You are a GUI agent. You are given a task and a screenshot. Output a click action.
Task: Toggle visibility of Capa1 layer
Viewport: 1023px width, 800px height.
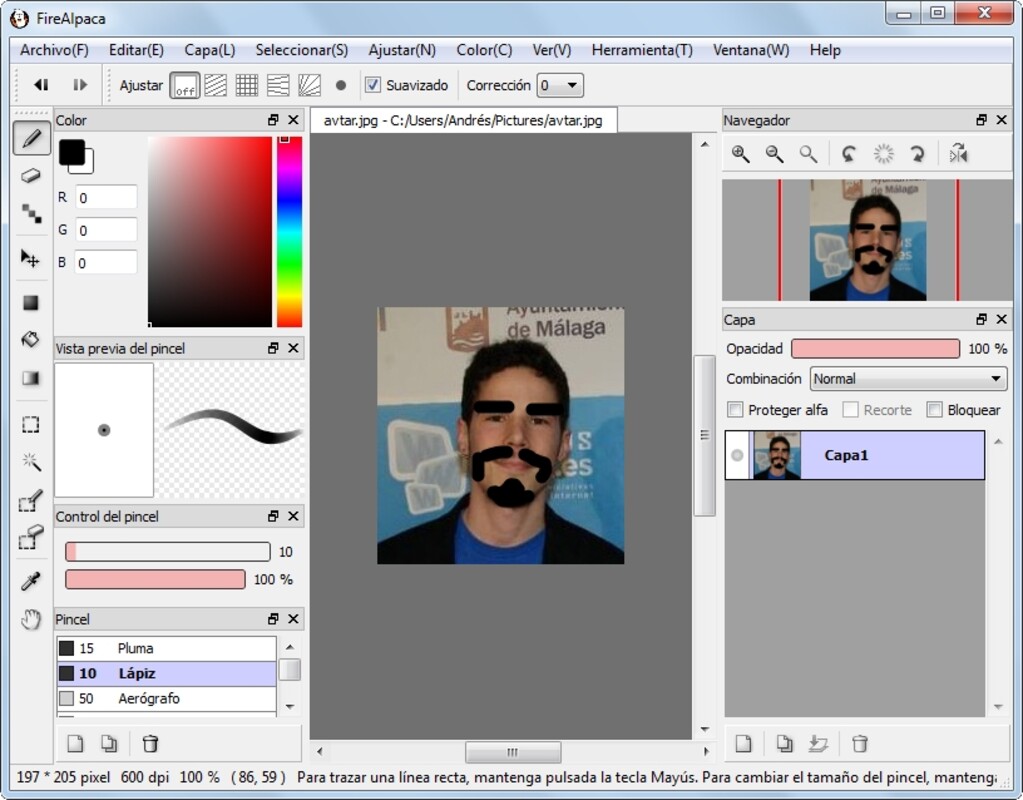pos(738,456)
